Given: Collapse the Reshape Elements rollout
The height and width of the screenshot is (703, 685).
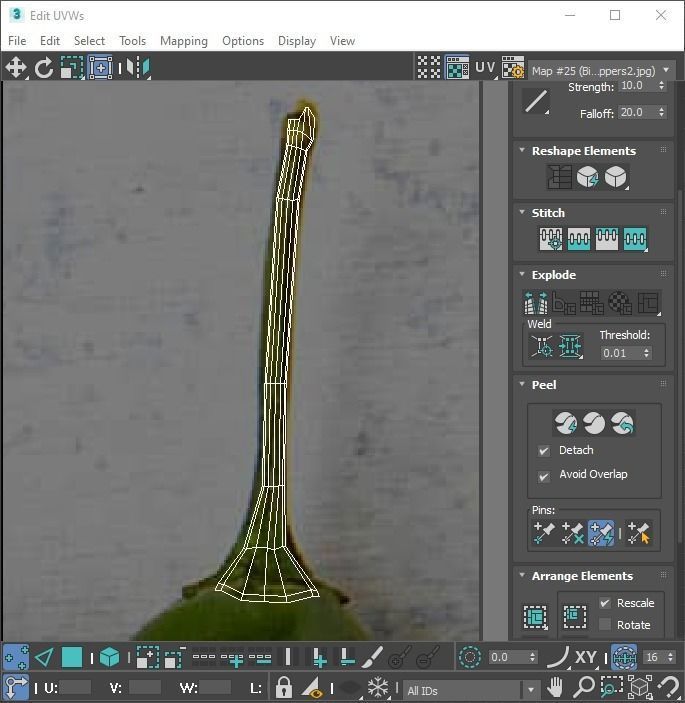Looking at the screenshot, I should pos(522,151).
